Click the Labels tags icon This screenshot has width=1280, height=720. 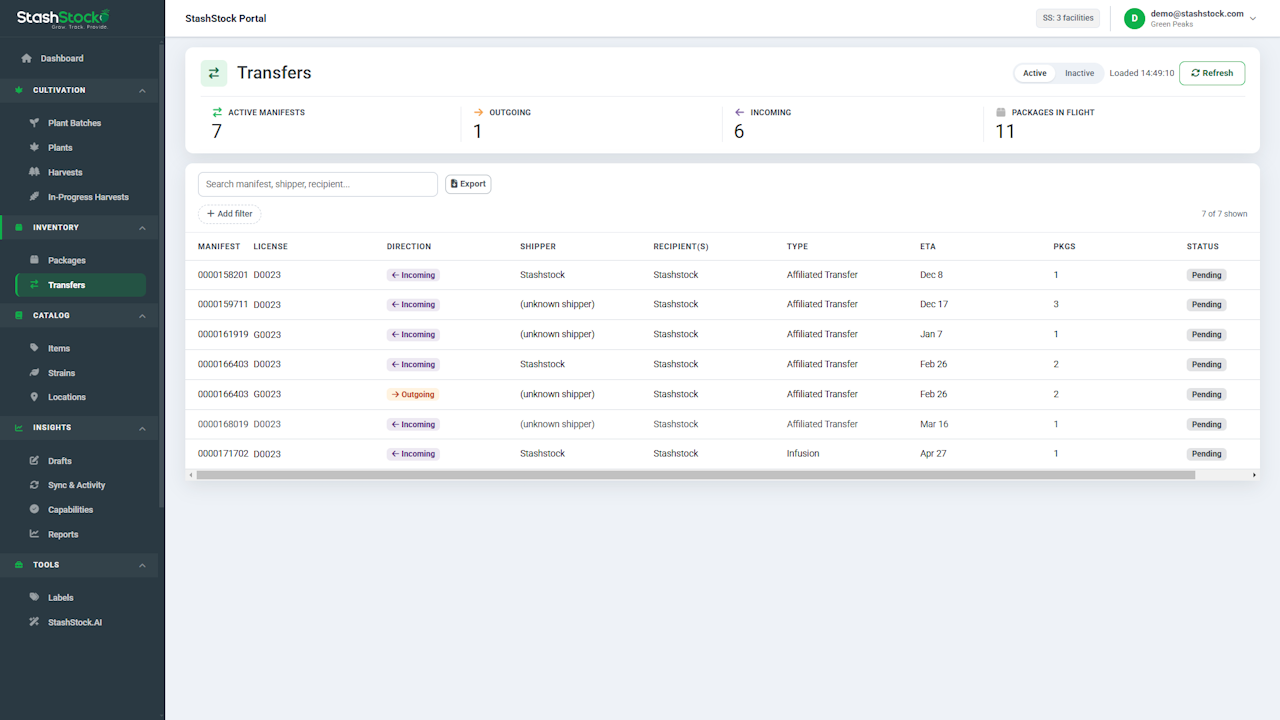35,597
